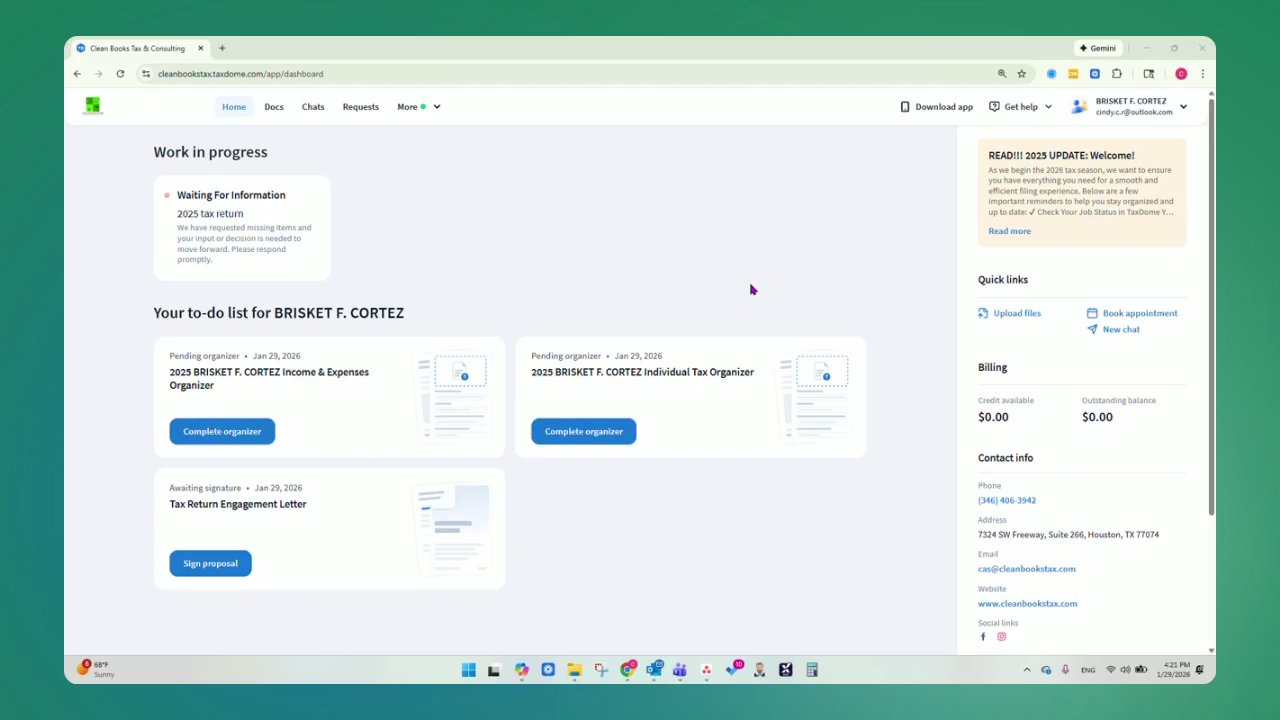
Task: Click the New chat paper plane icon
Action: click(1092, 329)
